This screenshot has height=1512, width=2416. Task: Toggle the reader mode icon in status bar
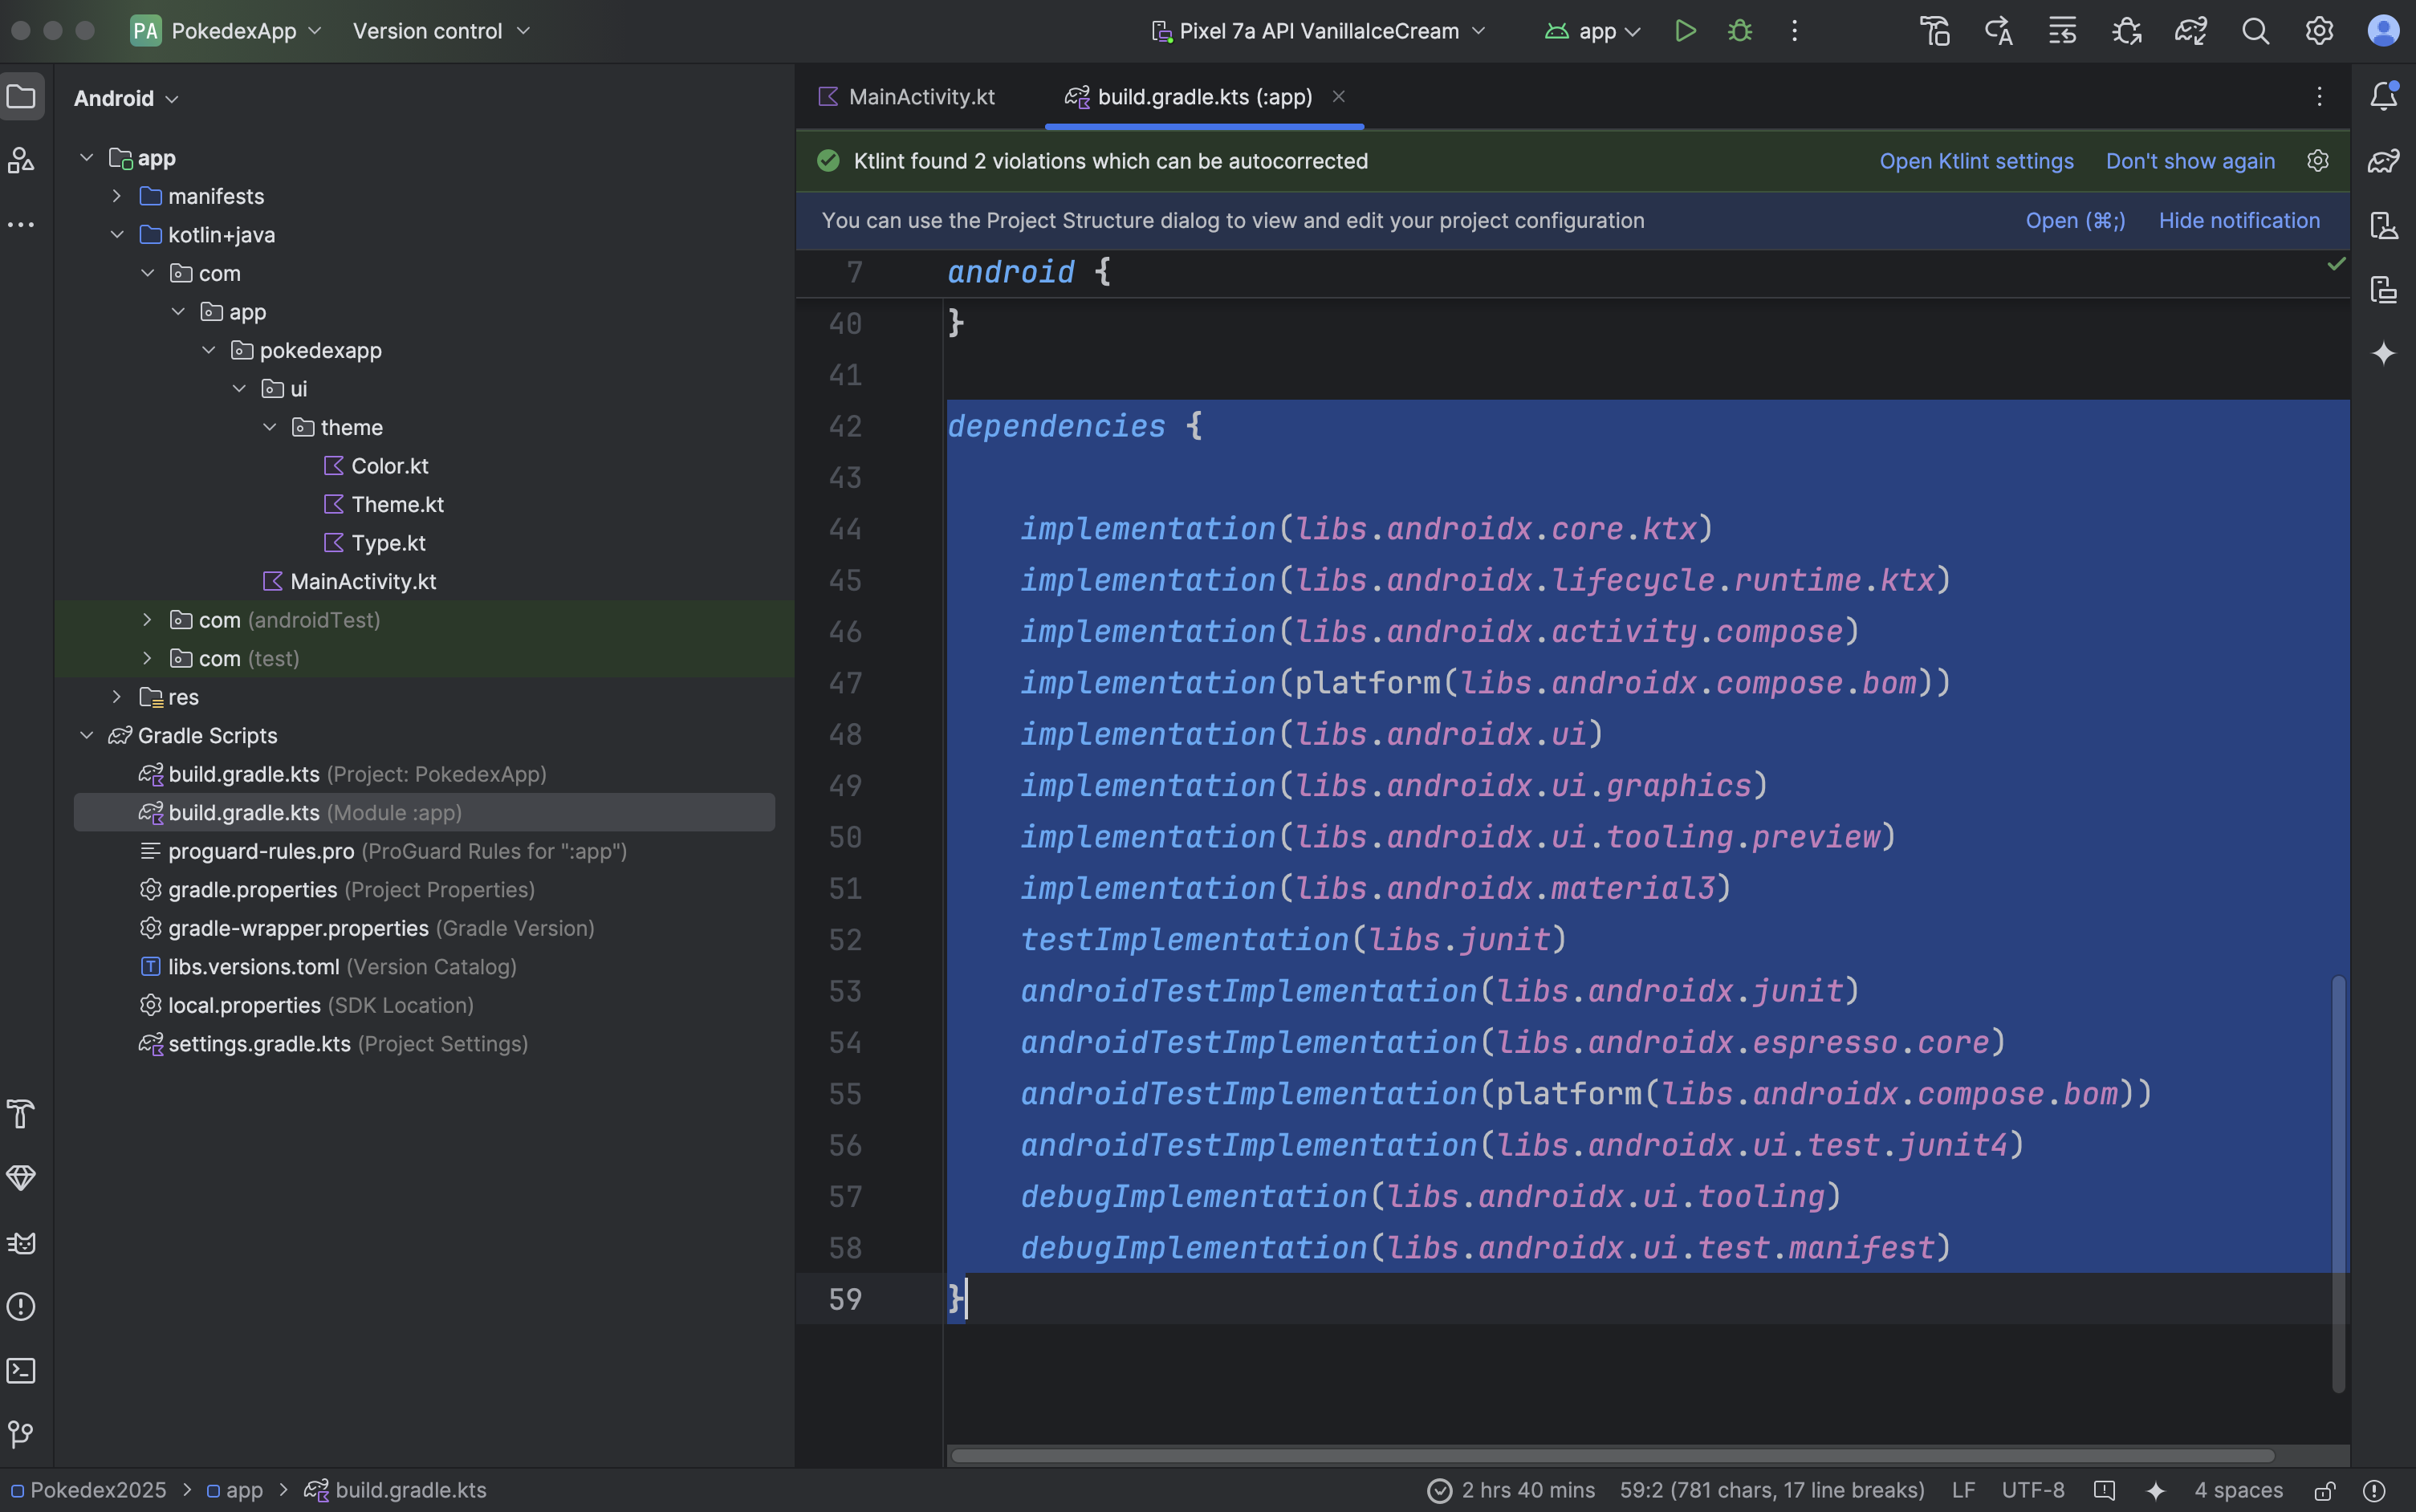tap(2104, 1491)
